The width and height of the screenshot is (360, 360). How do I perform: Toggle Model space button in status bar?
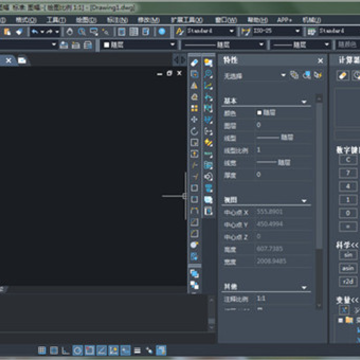pyautogui.click(x=161, y=350)
